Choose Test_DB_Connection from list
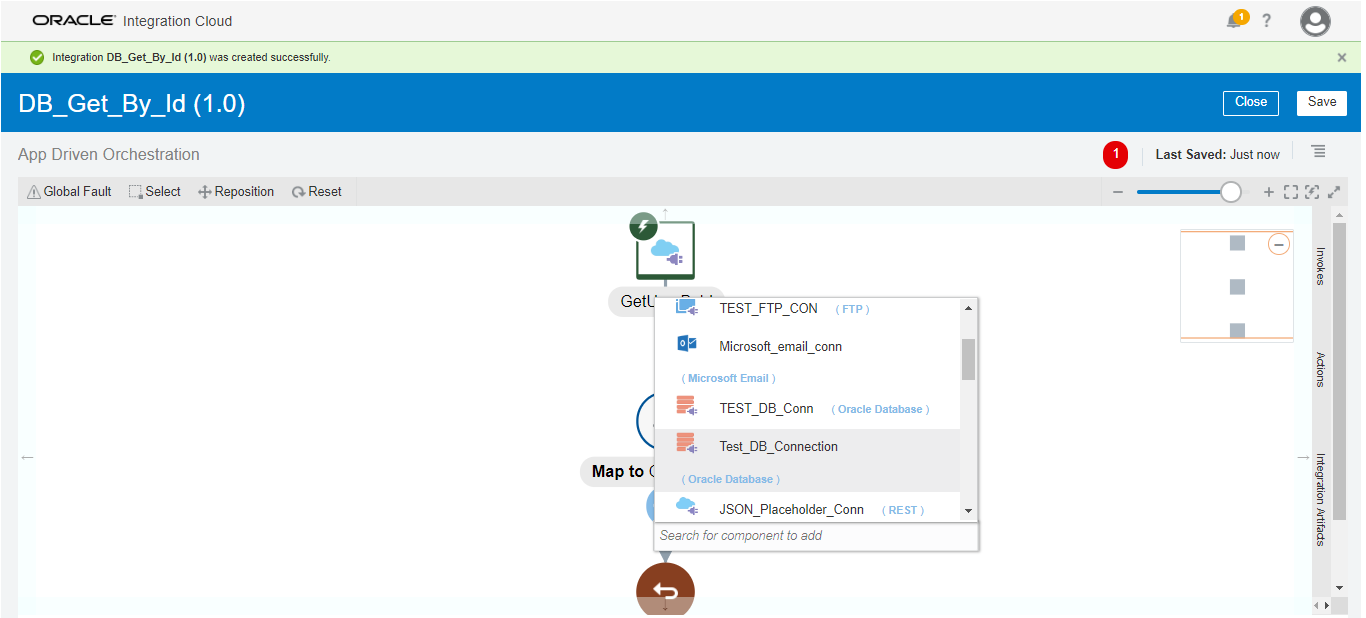1366x618 pixels. [807, 460]
